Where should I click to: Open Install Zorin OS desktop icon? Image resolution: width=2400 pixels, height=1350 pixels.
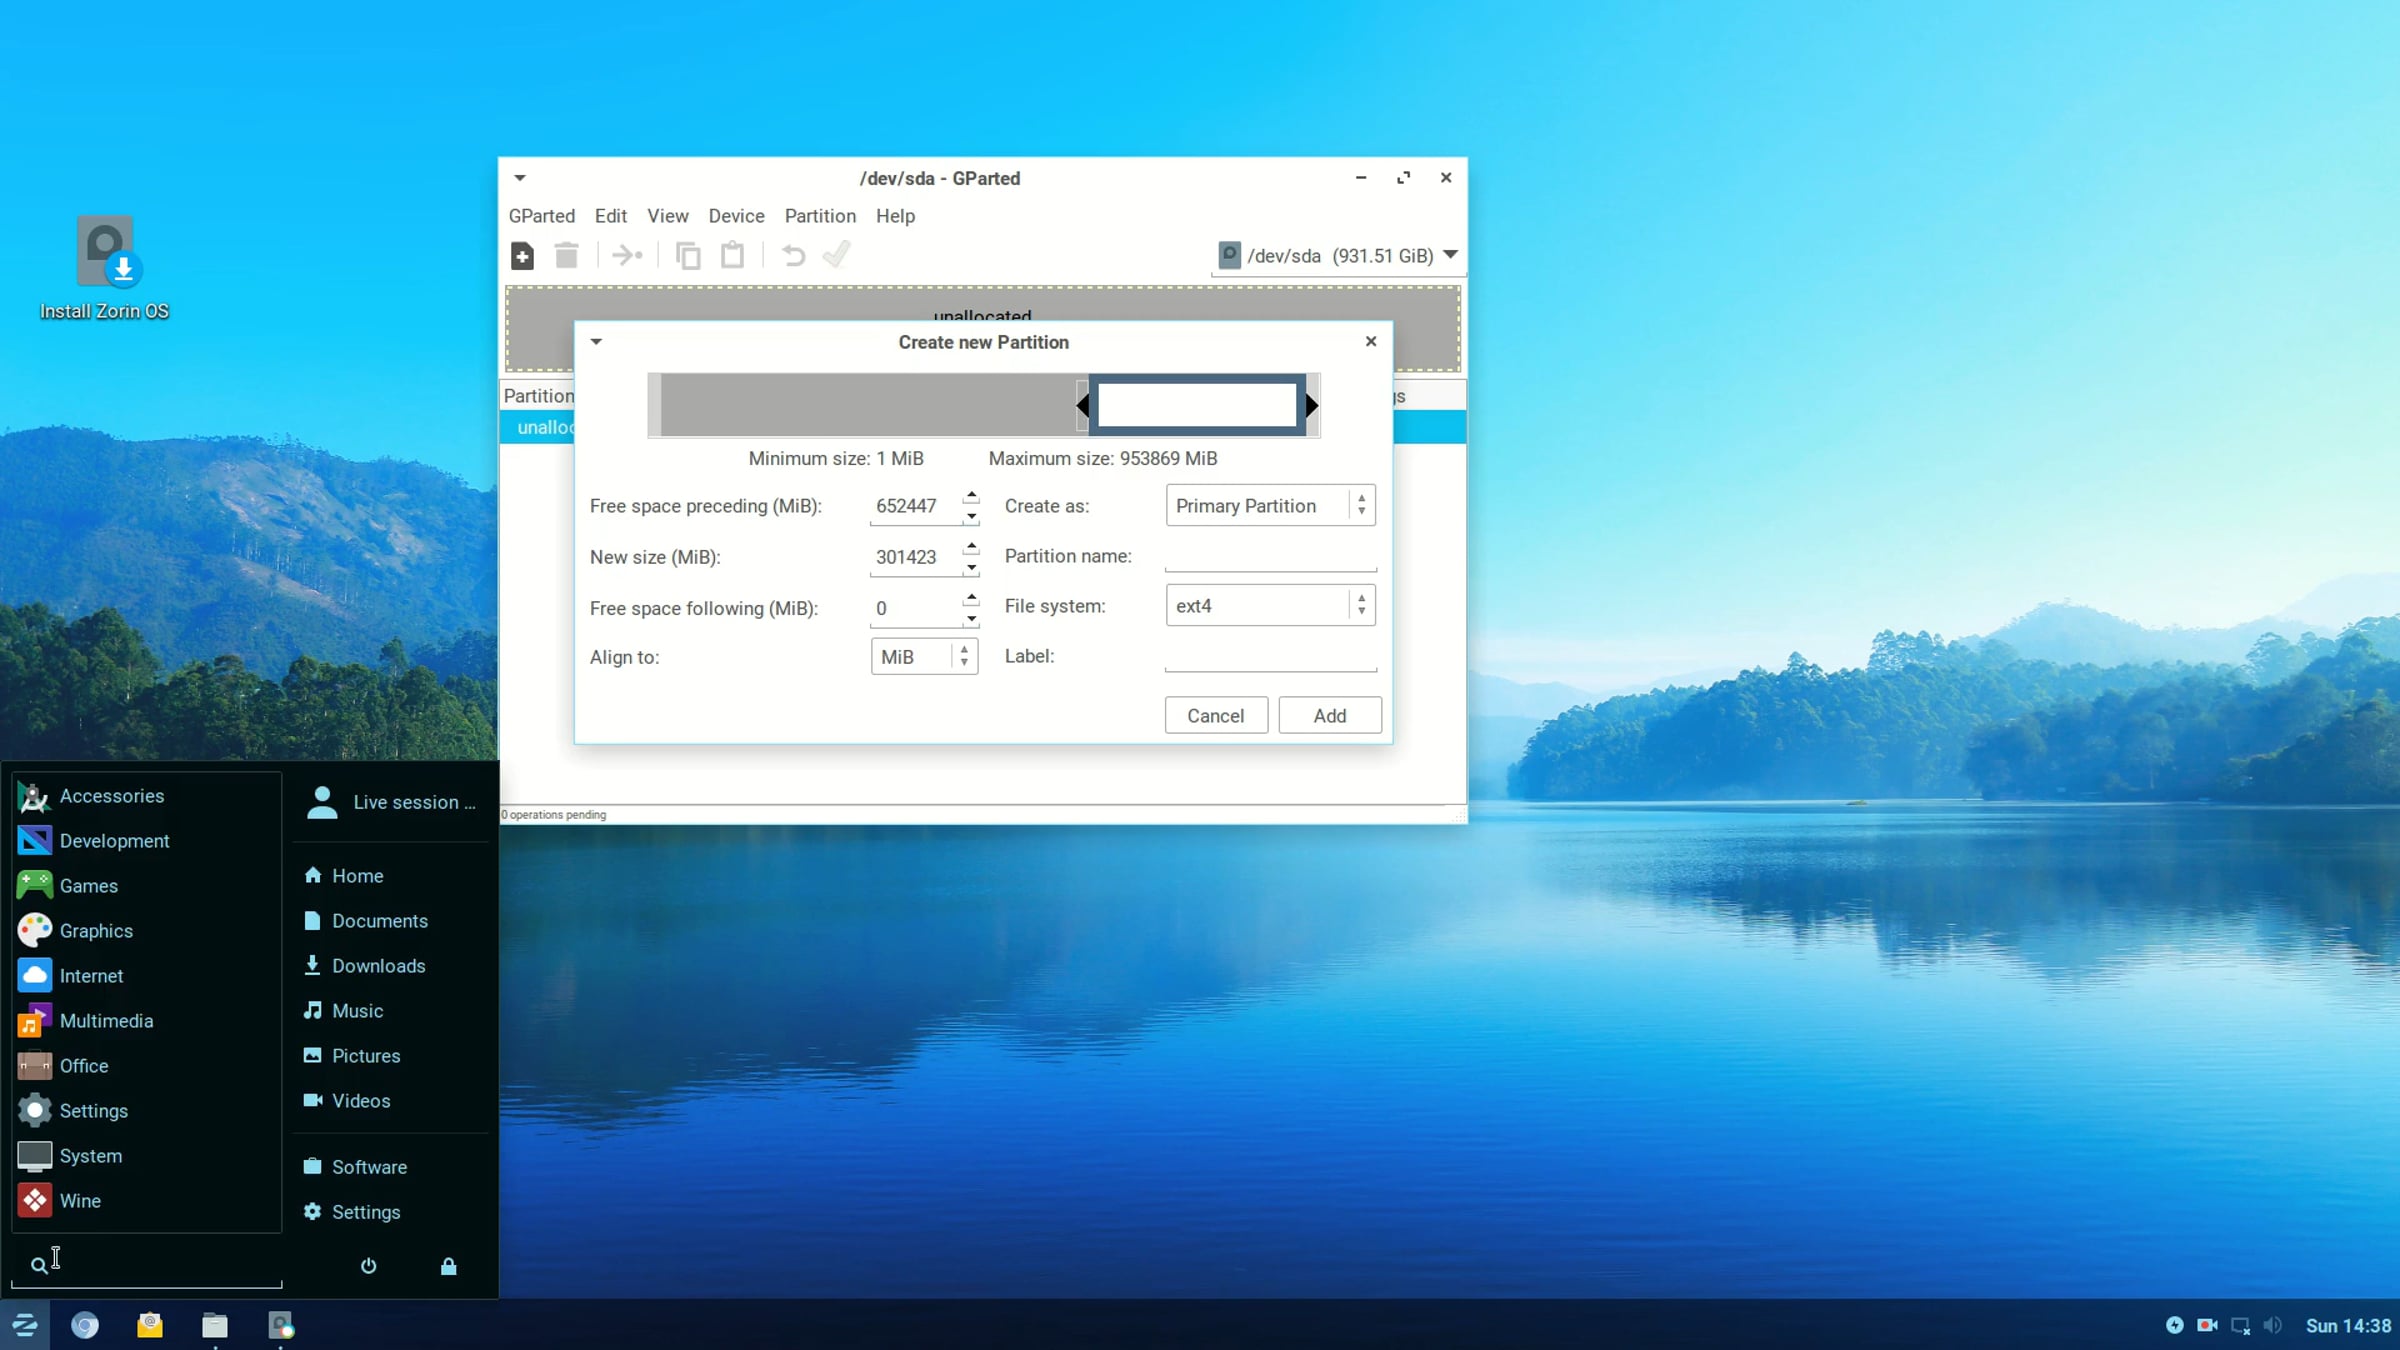105,267
